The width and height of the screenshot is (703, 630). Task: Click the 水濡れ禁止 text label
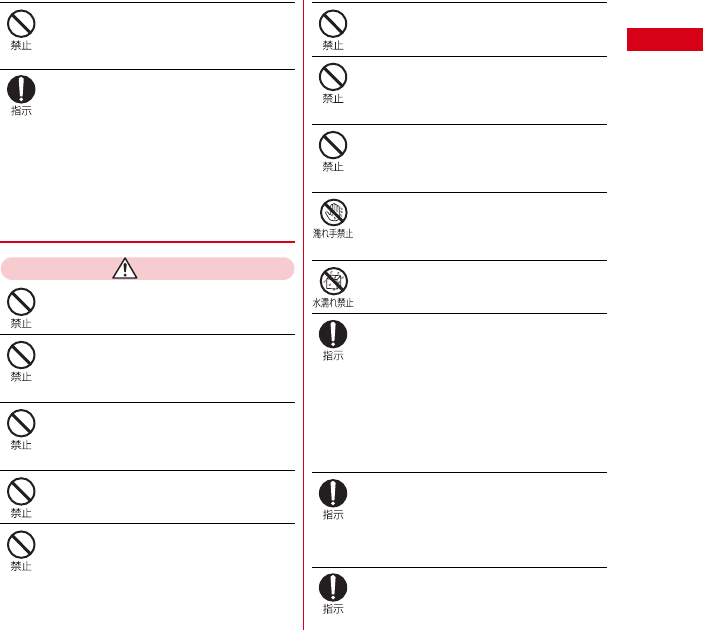point(333,303)
